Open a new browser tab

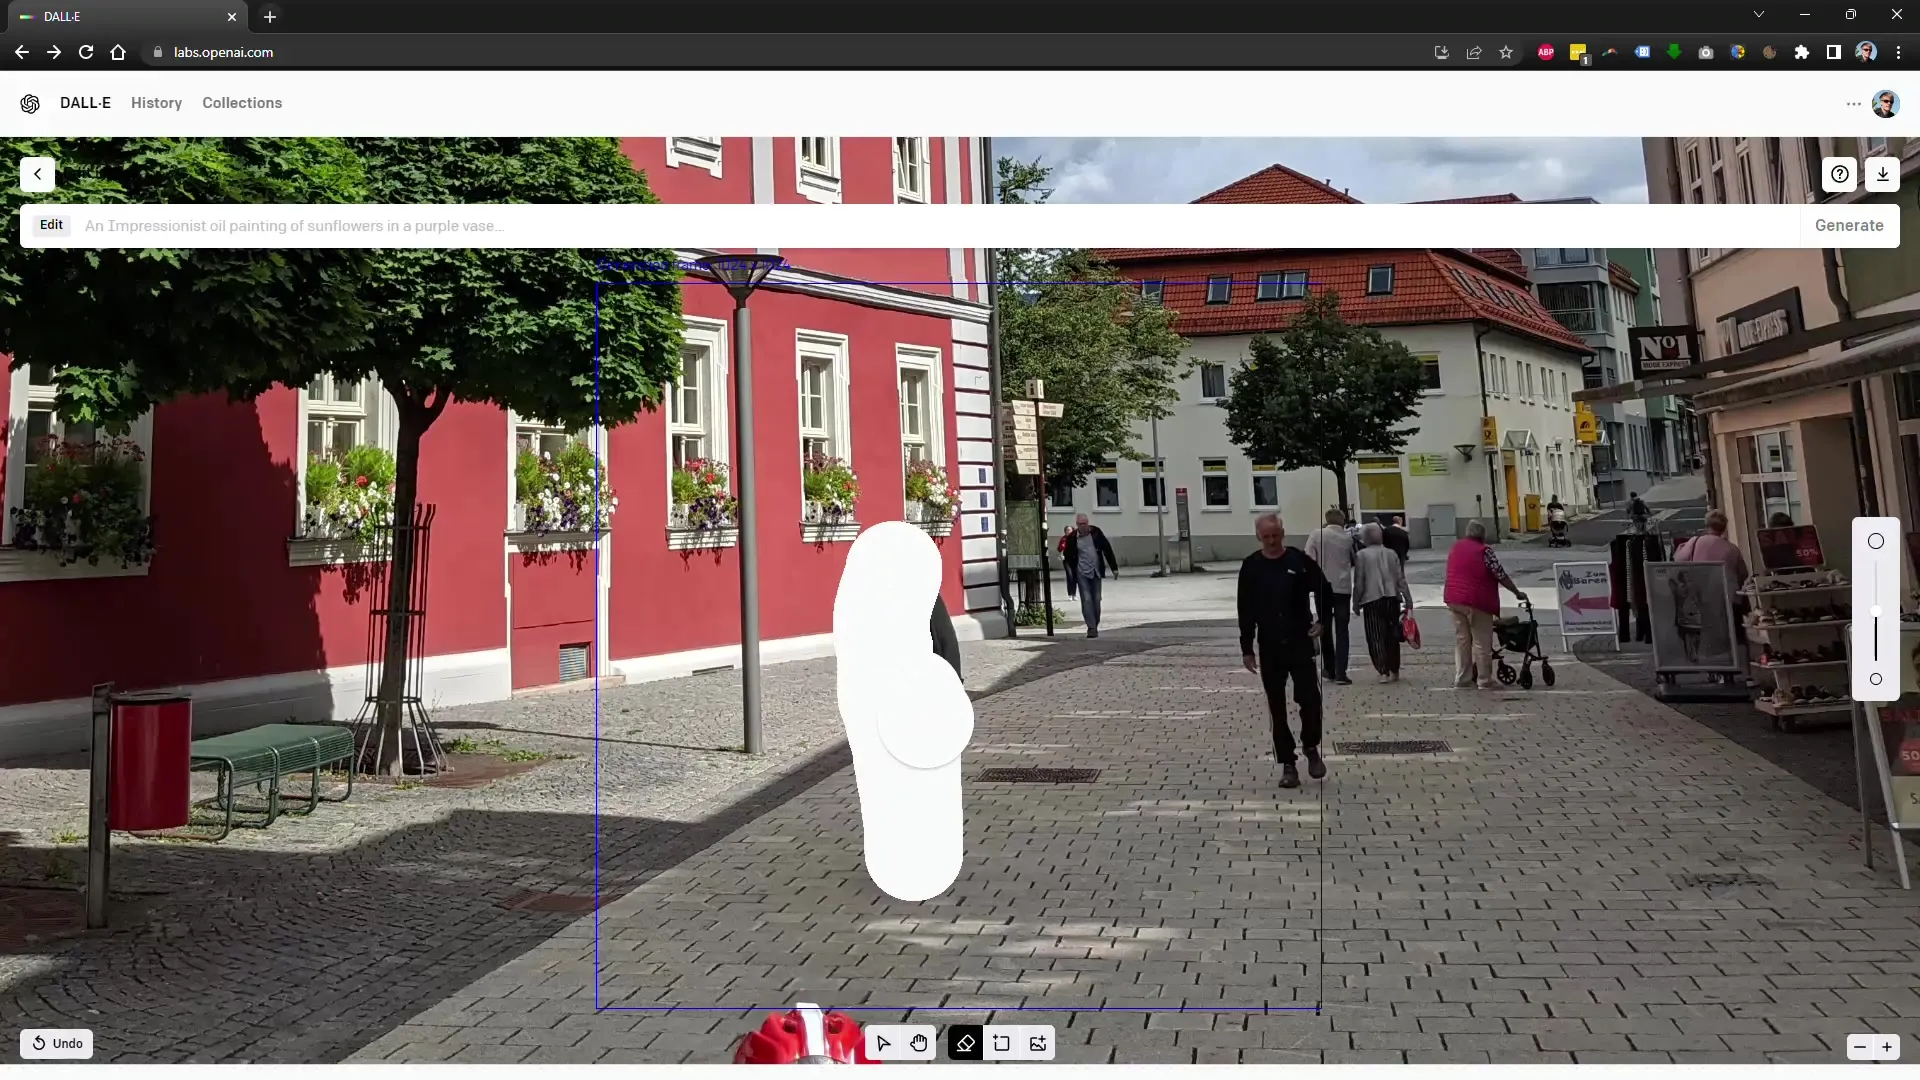pyautogui.click(x=270, y=17)
